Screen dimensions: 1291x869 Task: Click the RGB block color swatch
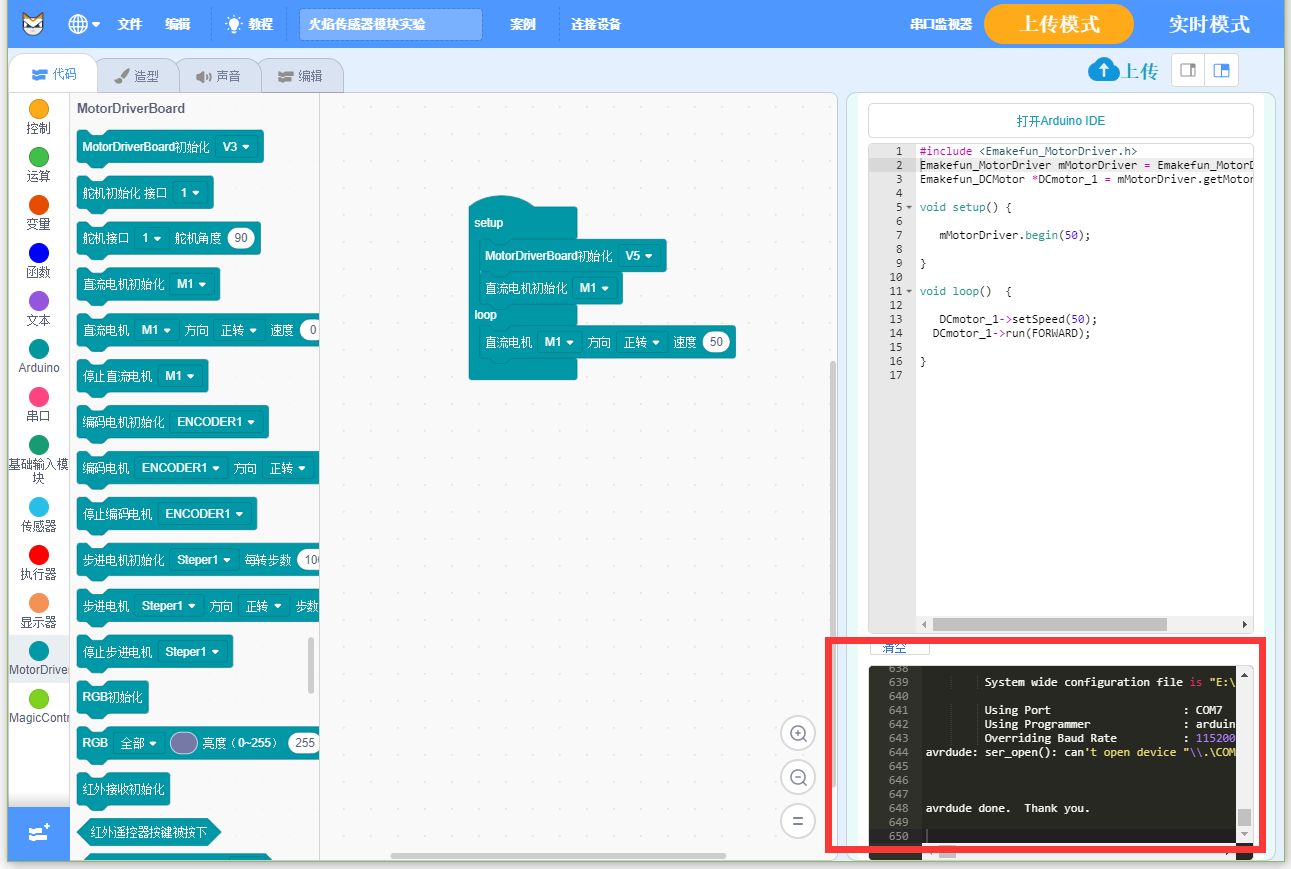[184, 743]
